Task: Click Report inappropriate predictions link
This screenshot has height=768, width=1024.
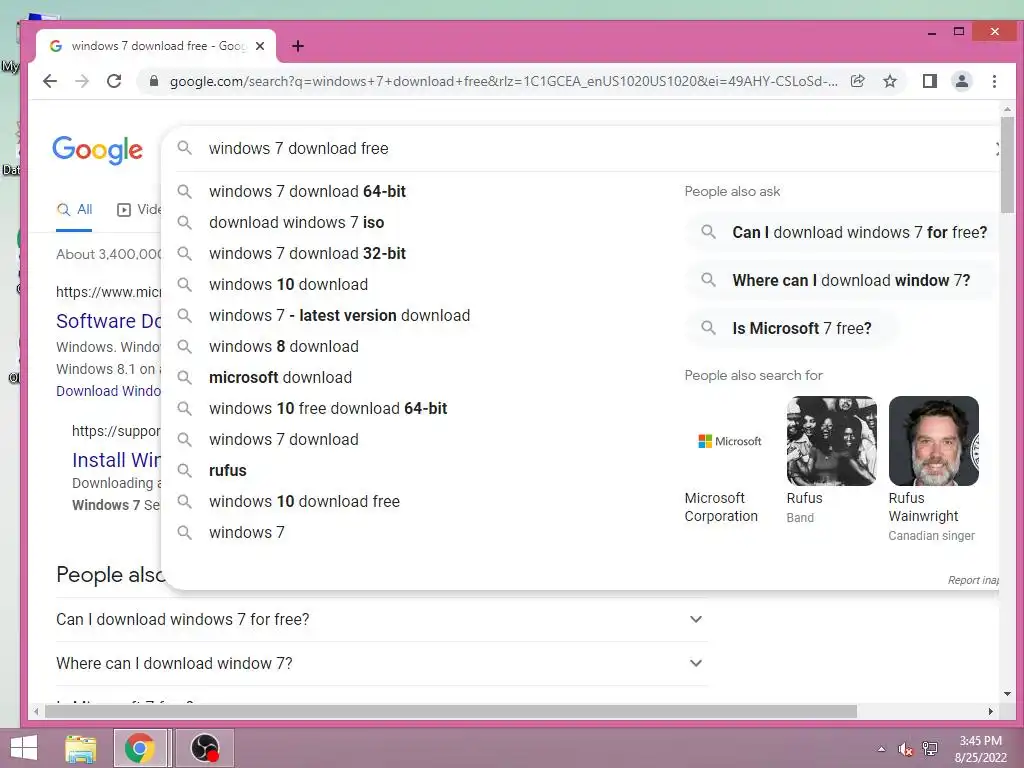Action: point(973,580)
